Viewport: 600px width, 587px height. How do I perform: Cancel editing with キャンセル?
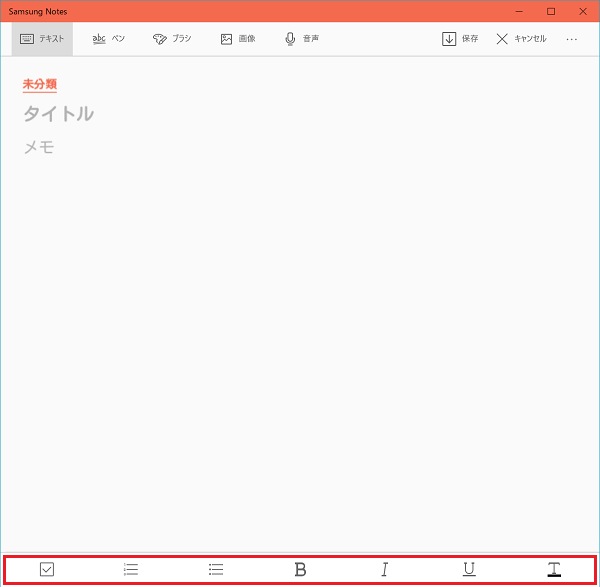point(521,39)
